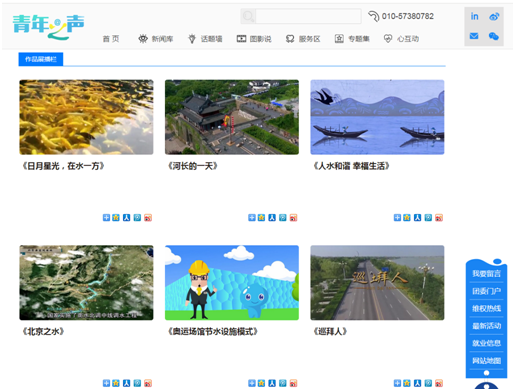515x391 pixels.
Task: Click the search magnifier icon
Action: coord(248,16)
